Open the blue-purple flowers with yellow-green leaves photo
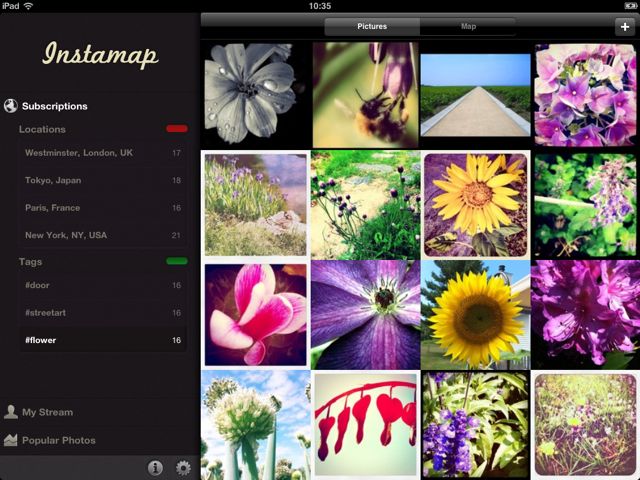 [476, 425]
